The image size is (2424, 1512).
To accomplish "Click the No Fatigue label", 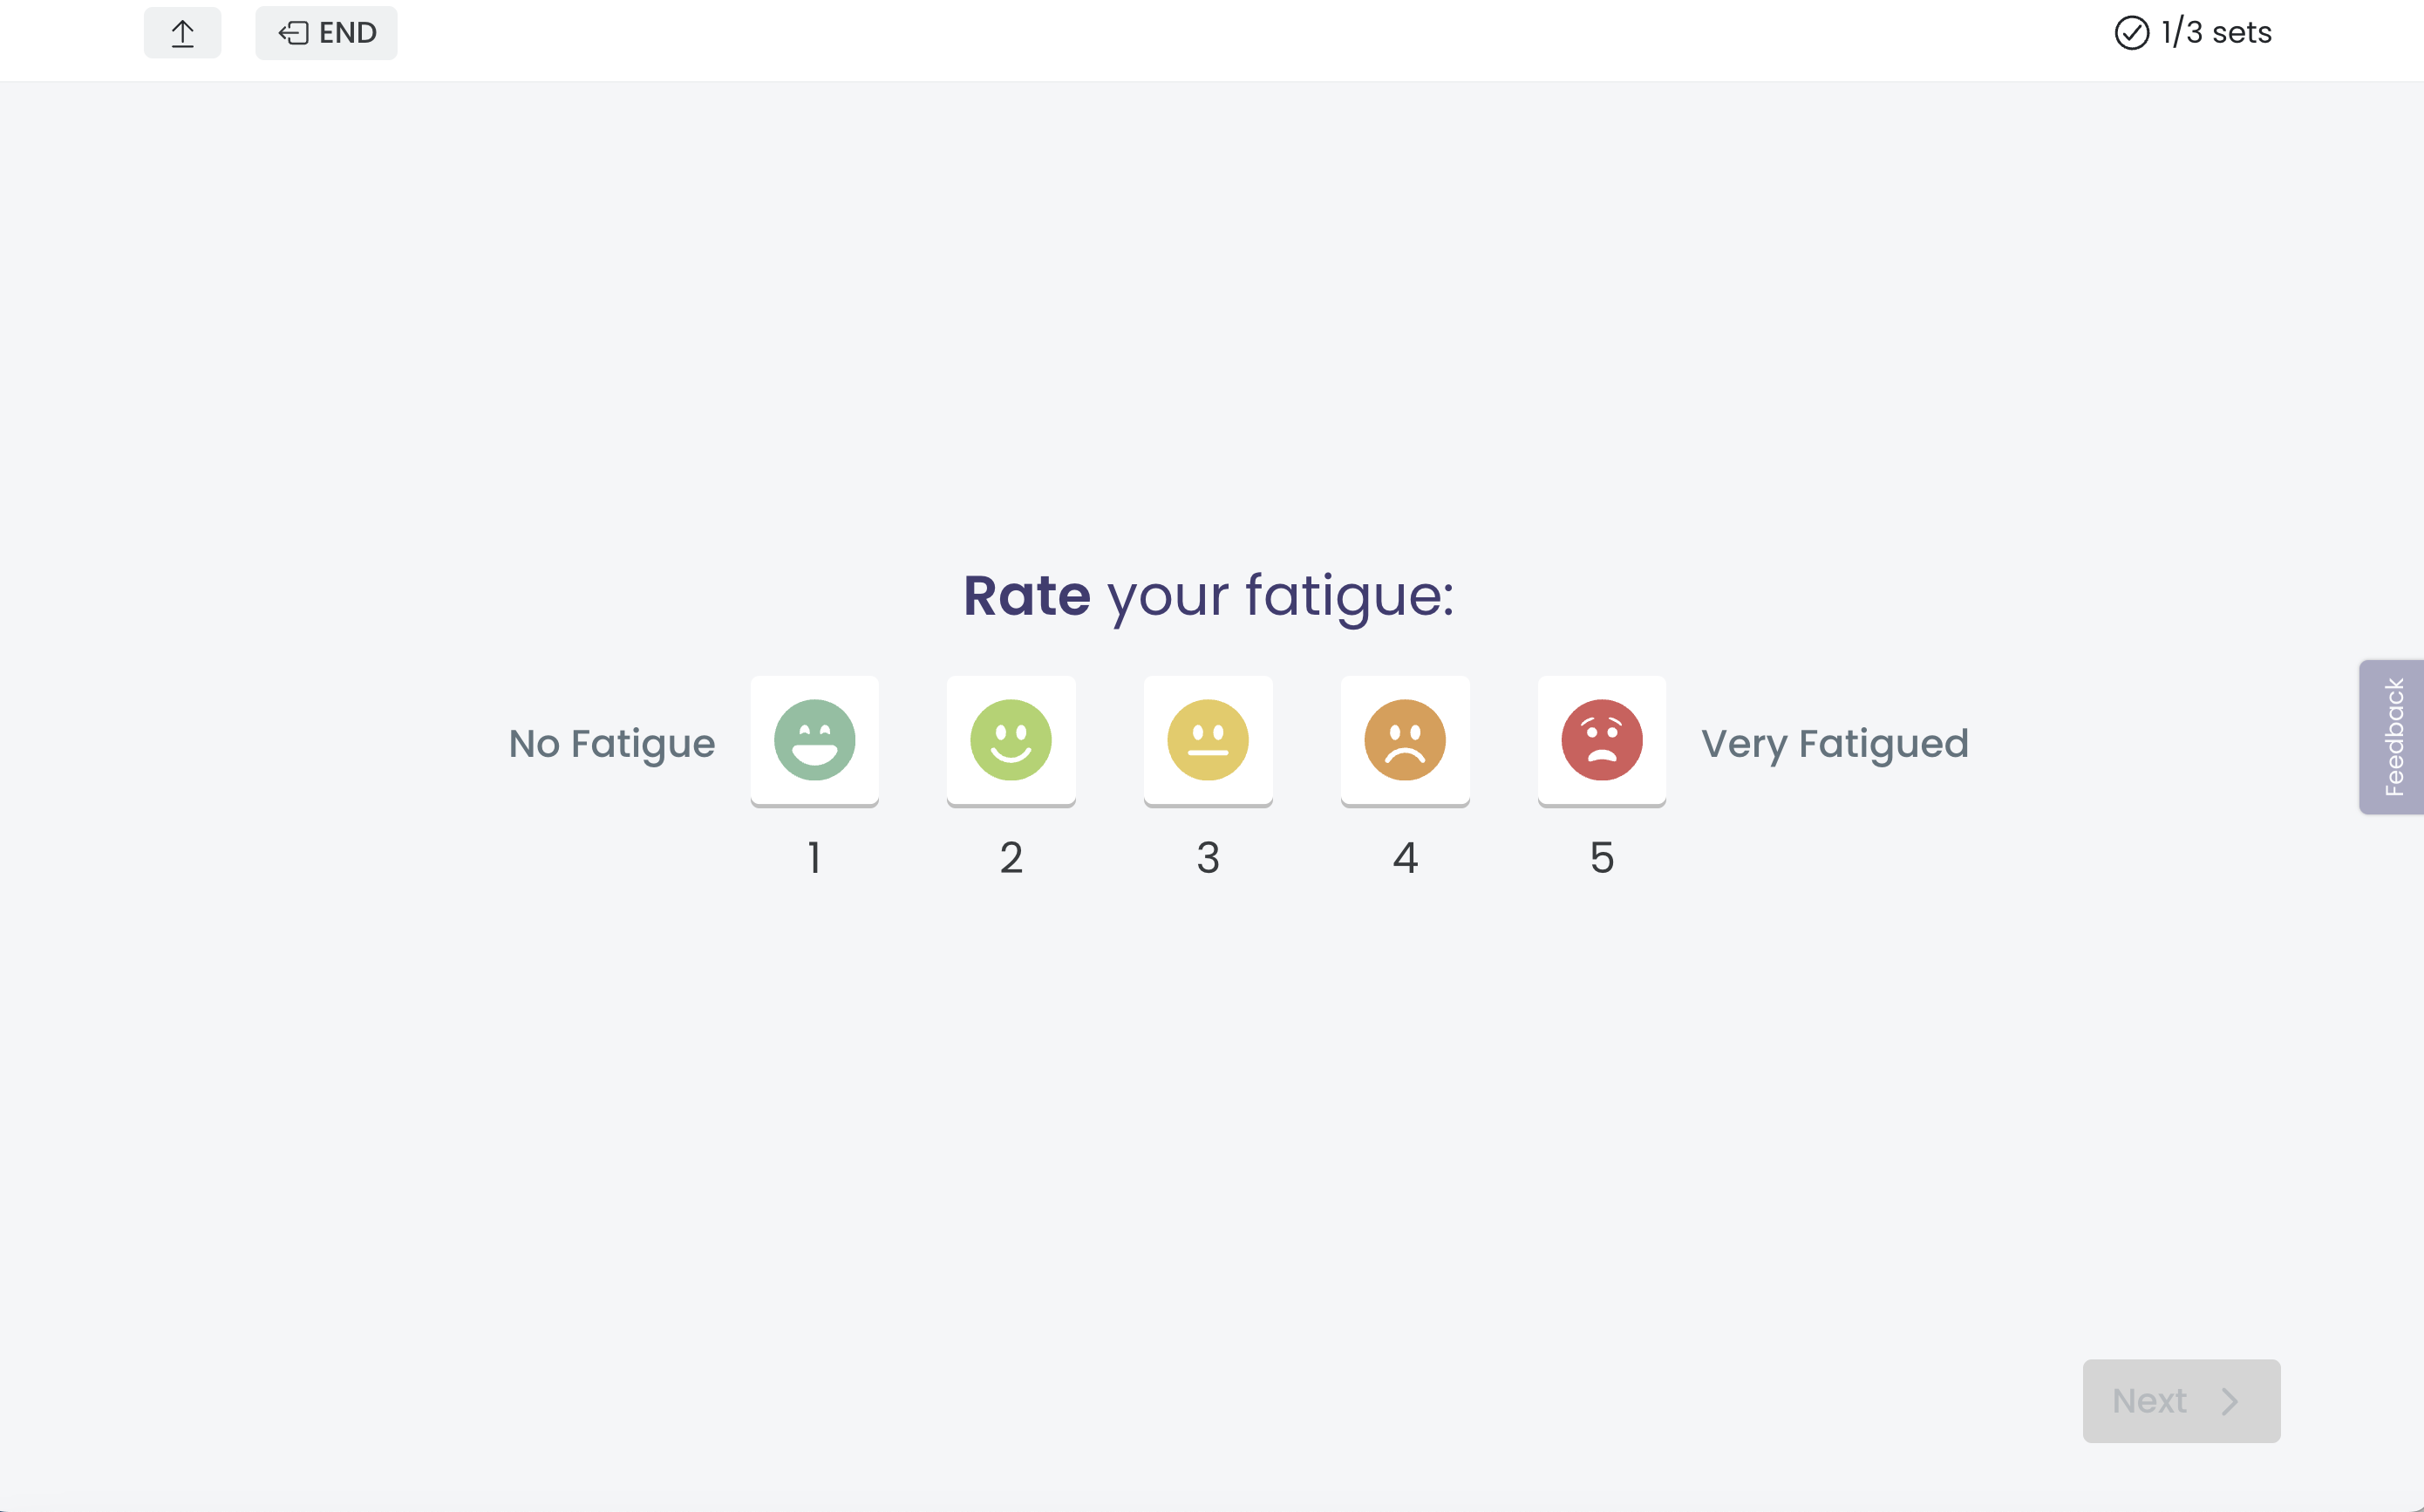I will [x=612, y=744].
